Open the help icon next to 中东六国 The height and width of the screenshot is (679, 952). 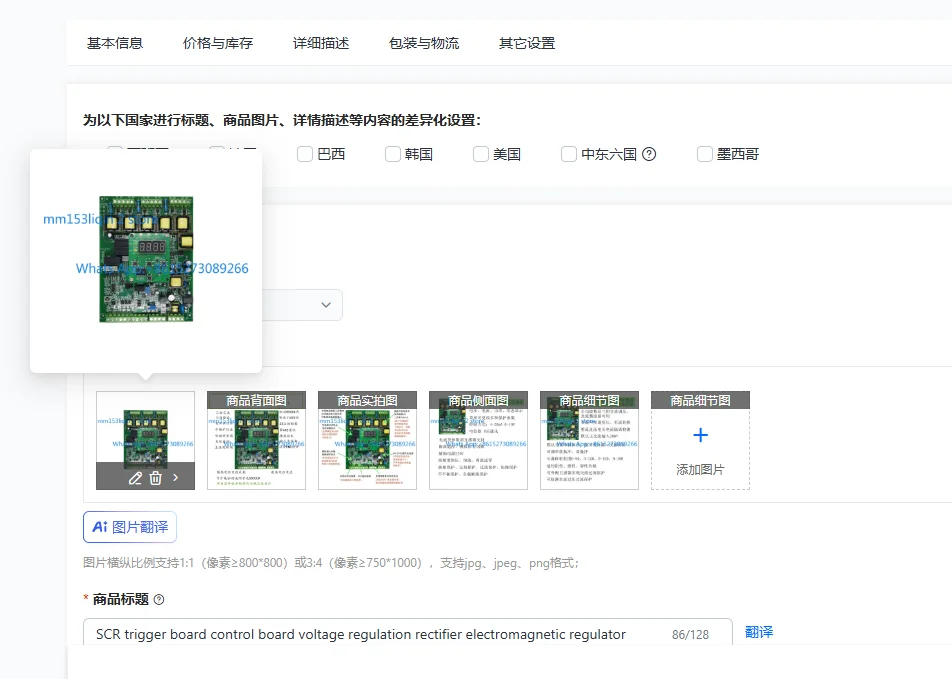[x=649, y=154]
